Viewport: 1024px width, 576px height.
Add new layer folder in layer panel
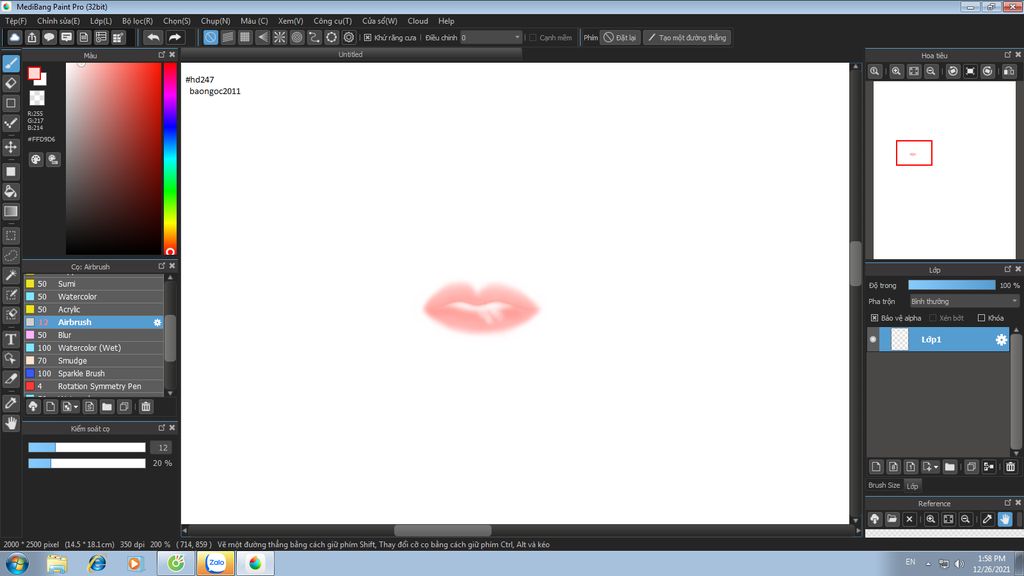[x=950, y=466]
